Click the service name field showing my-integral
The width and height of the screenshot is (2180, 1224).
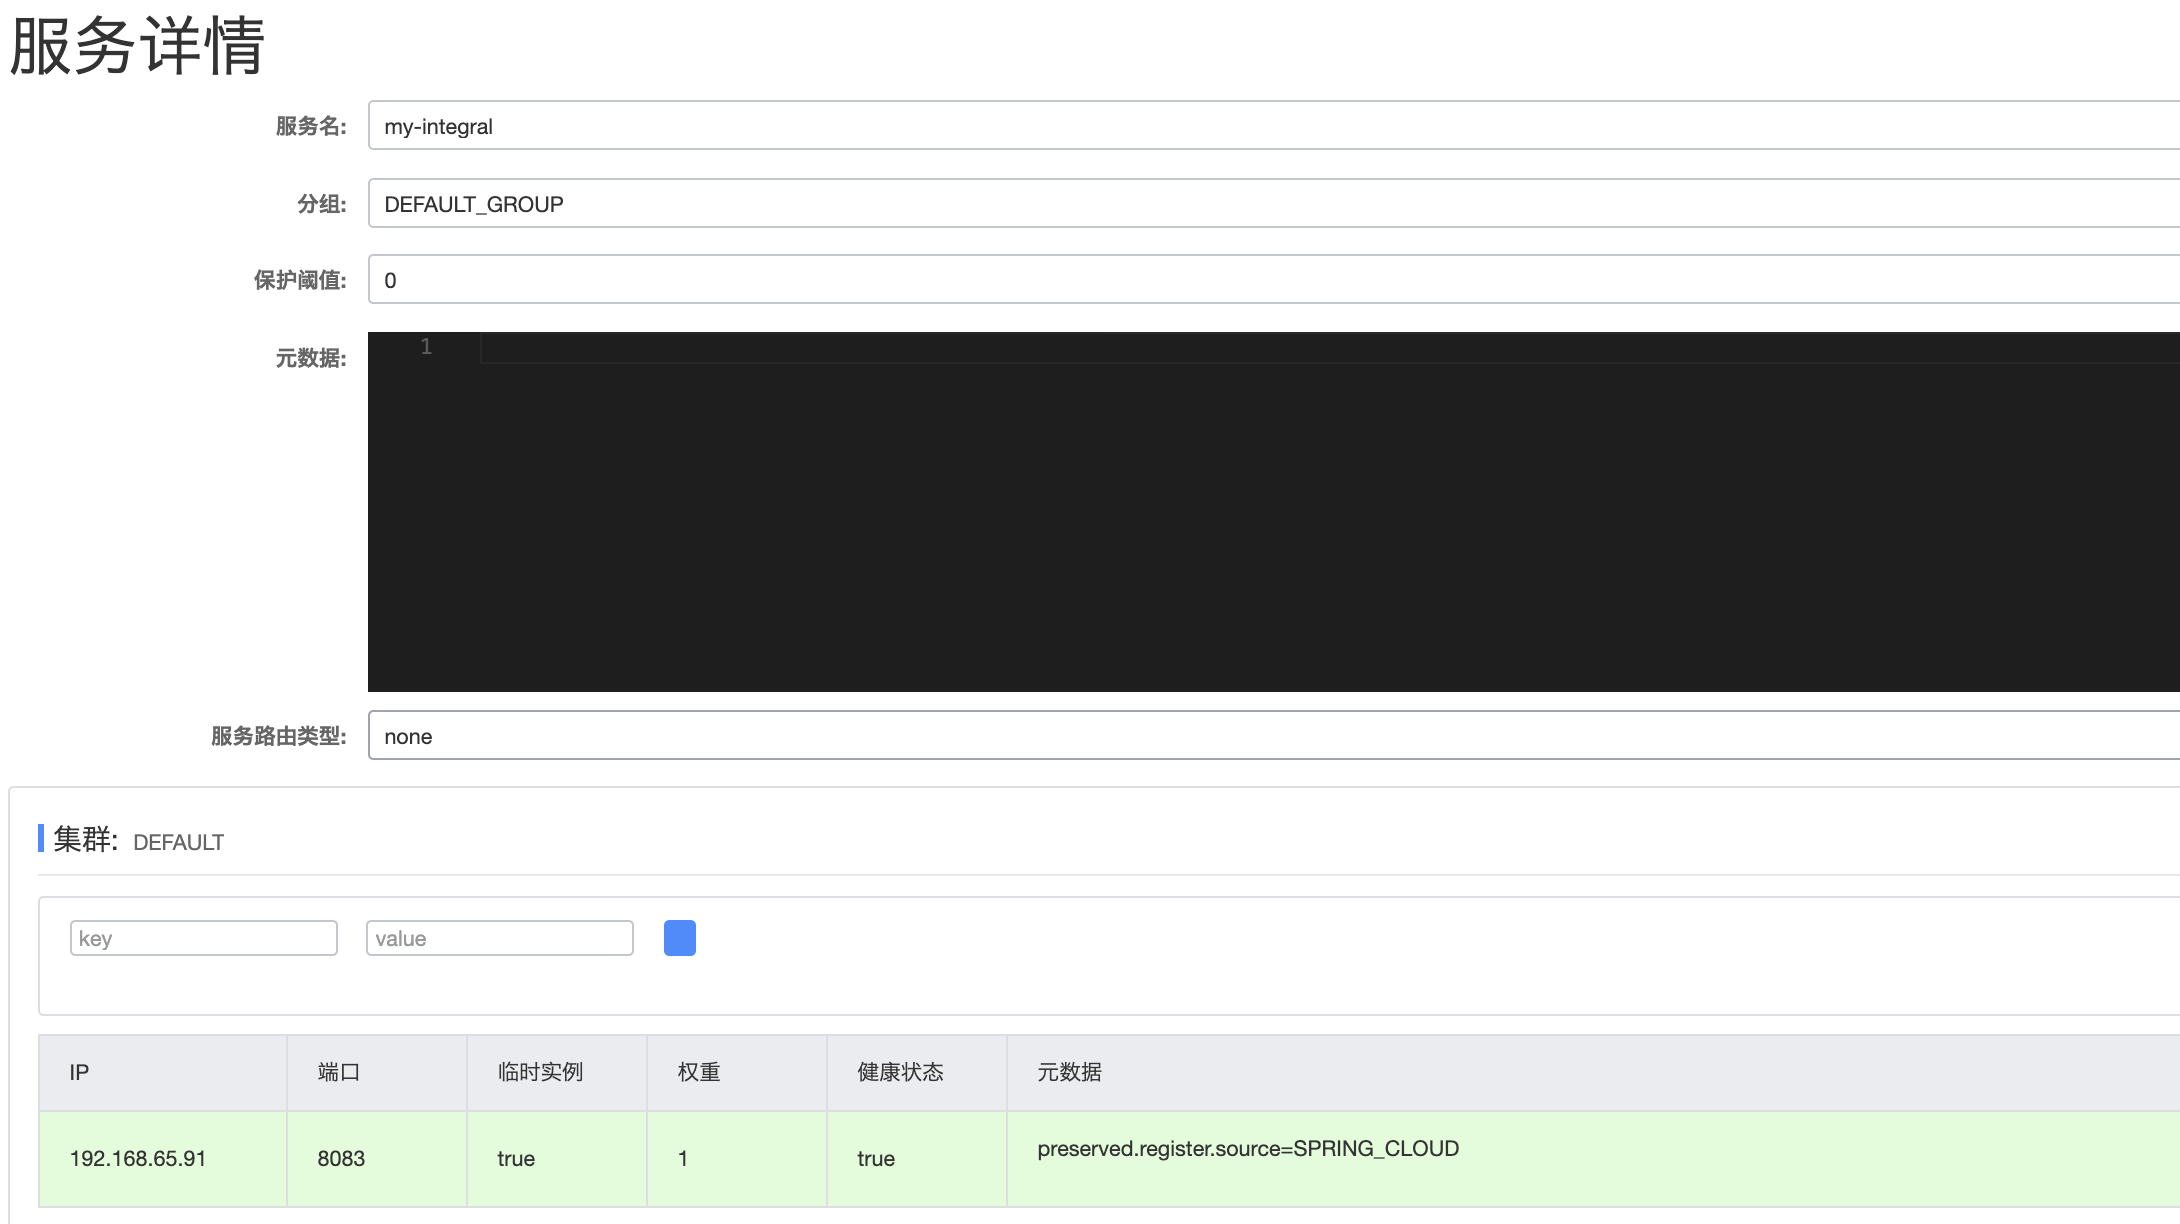[1274, 125]
